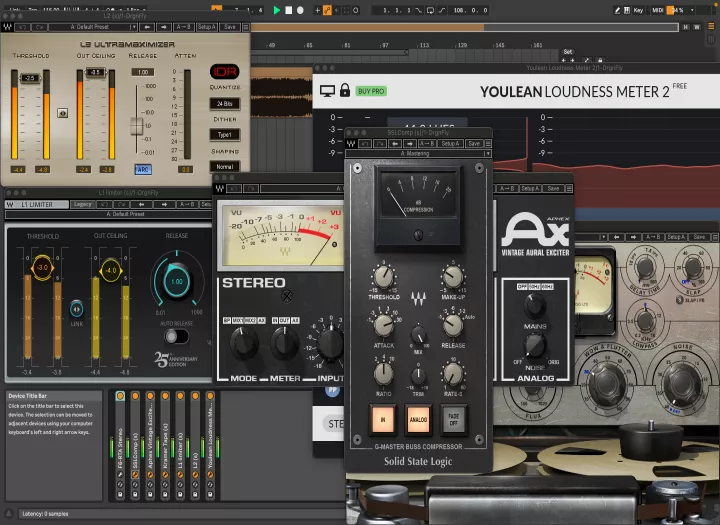
Task: Open A: Default Preset menu in L1 Limiter
Action: pos(108,214)
